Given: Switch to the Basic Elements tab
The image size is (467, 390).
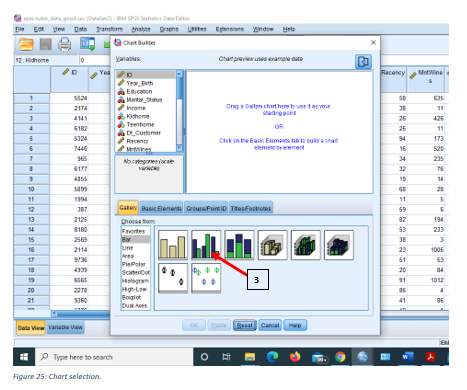Looking at the screenshot, I should pyautogui.click(x=161, y=208).
